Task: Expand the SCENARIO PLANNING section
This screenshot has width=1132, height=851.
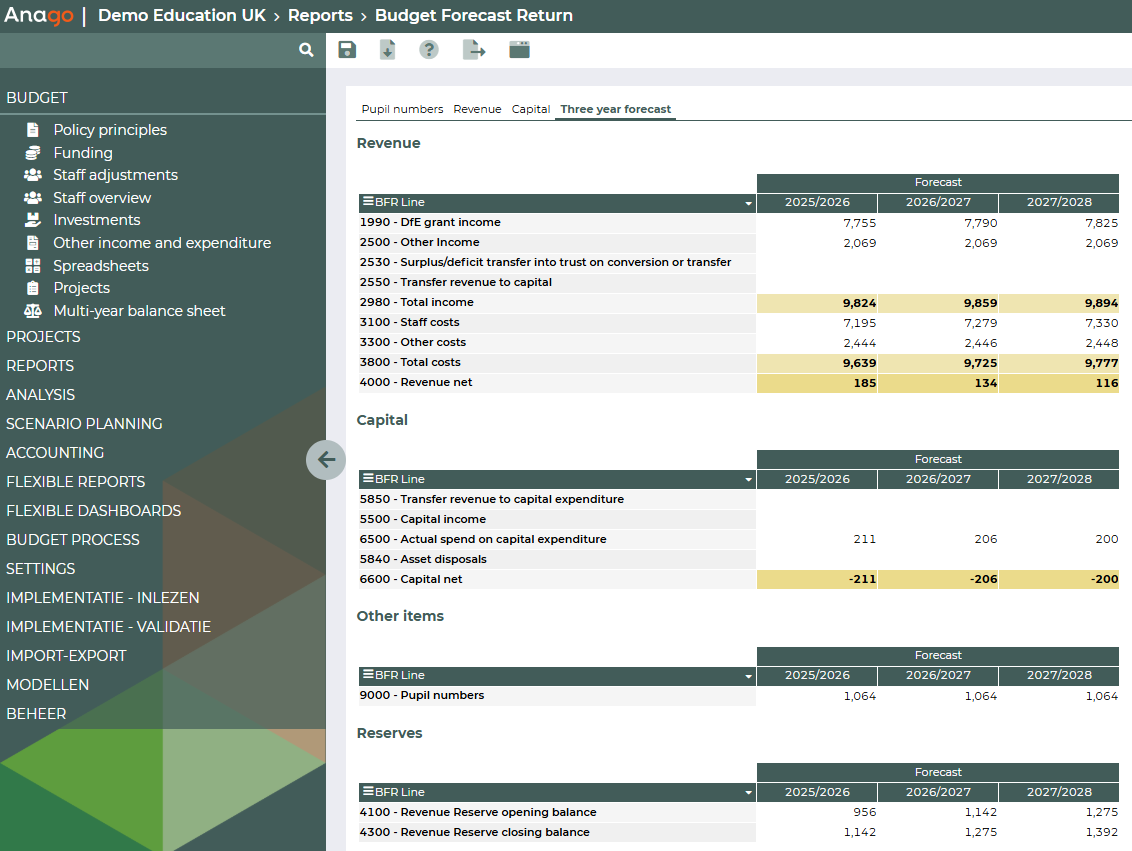Action: point(84,424)
